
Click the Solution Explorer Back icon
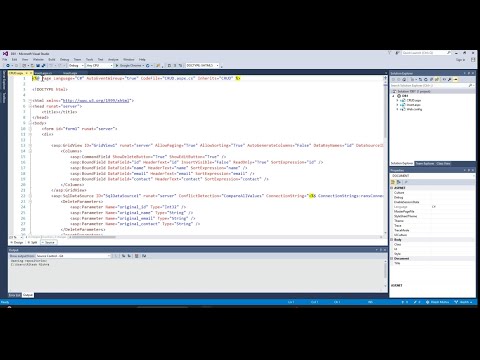click(x=394, y=80)
